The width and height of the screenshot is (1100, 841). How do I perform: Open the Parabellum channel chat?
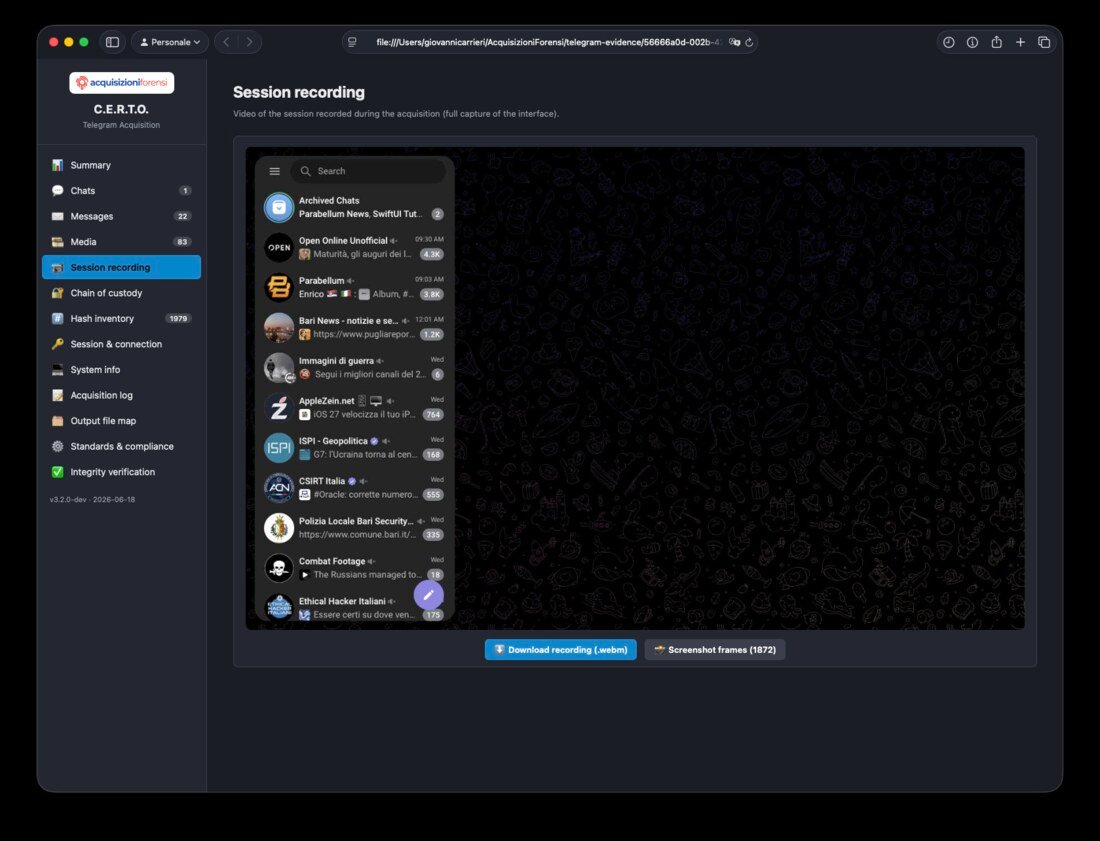354,287
